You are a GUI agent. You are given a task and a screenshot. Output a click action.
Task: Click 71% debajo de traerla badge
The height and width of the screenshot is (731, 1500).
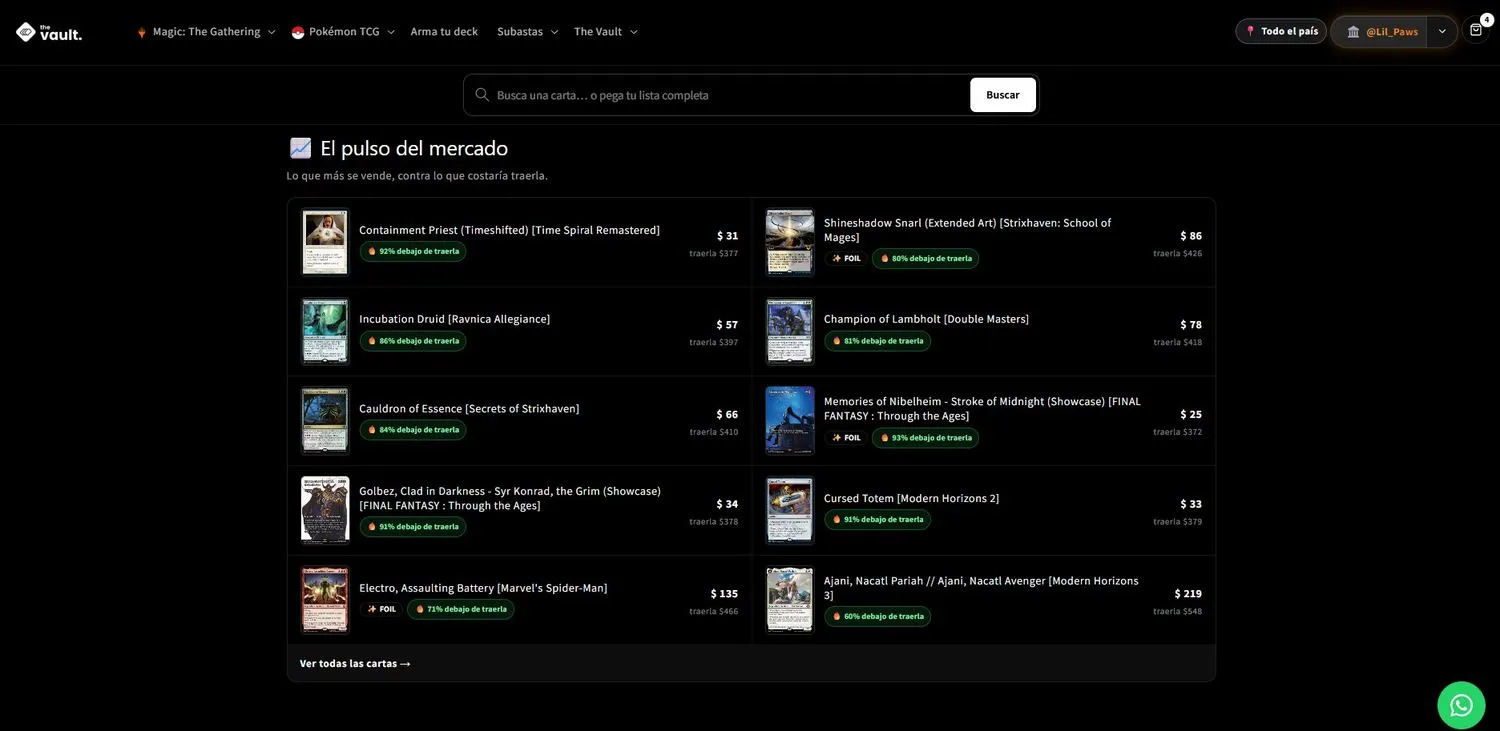tap(461, 609)
